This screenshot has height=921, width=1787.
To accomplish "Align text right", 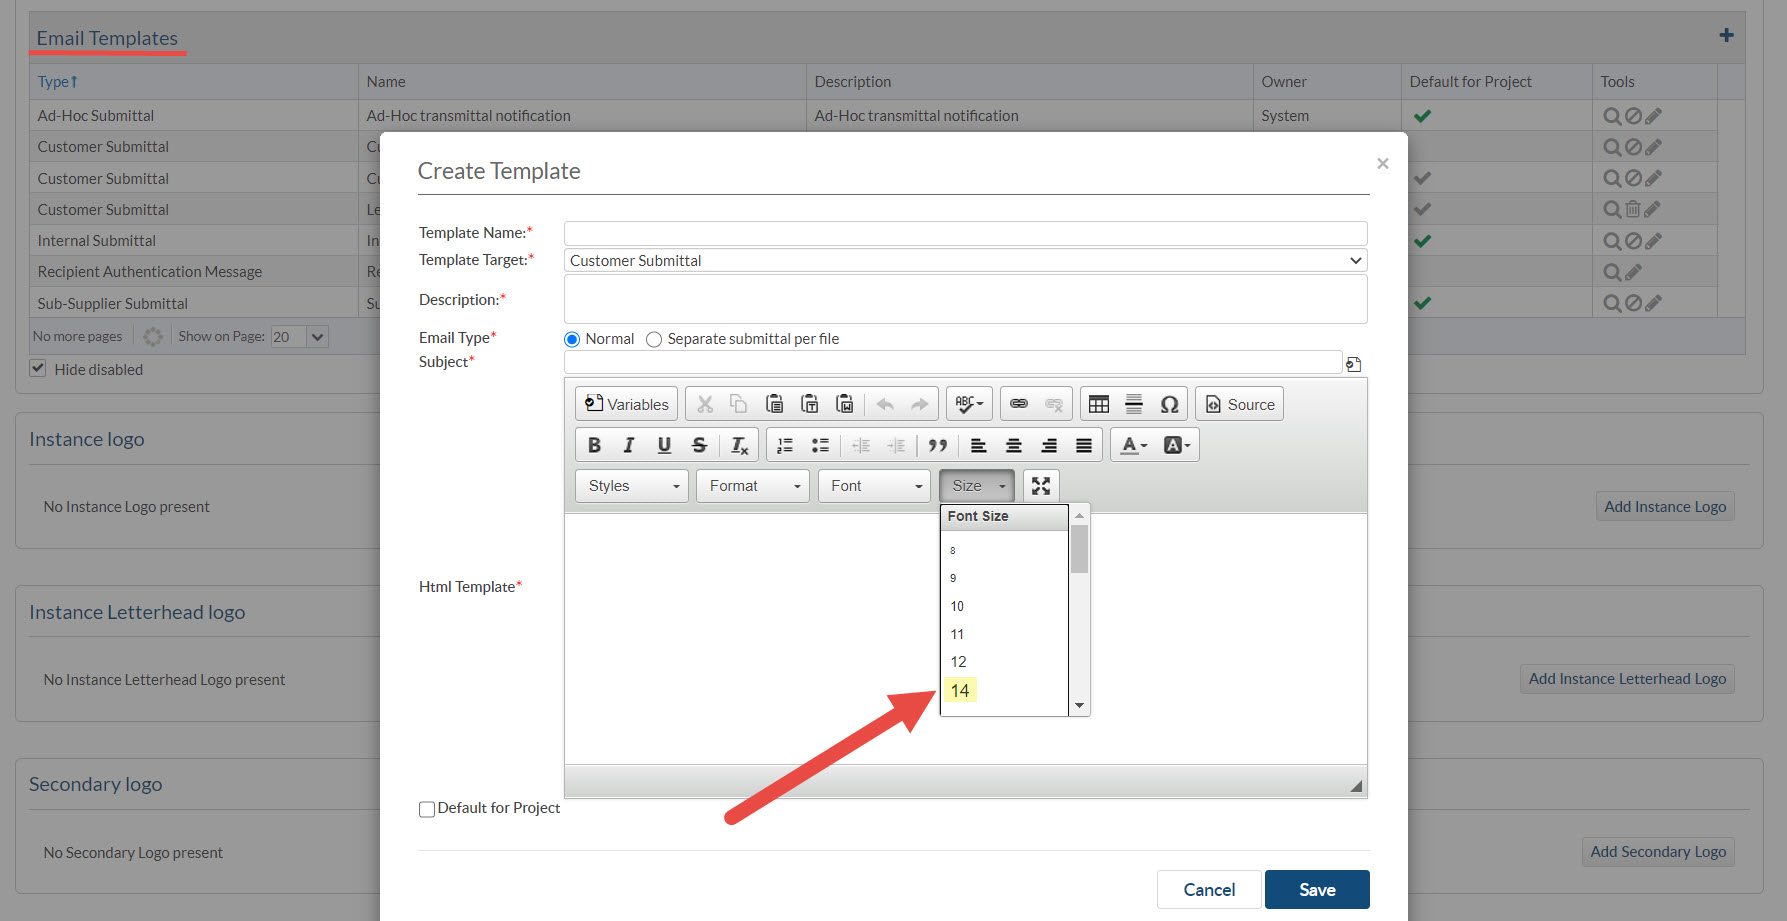I will (1049, 445).
